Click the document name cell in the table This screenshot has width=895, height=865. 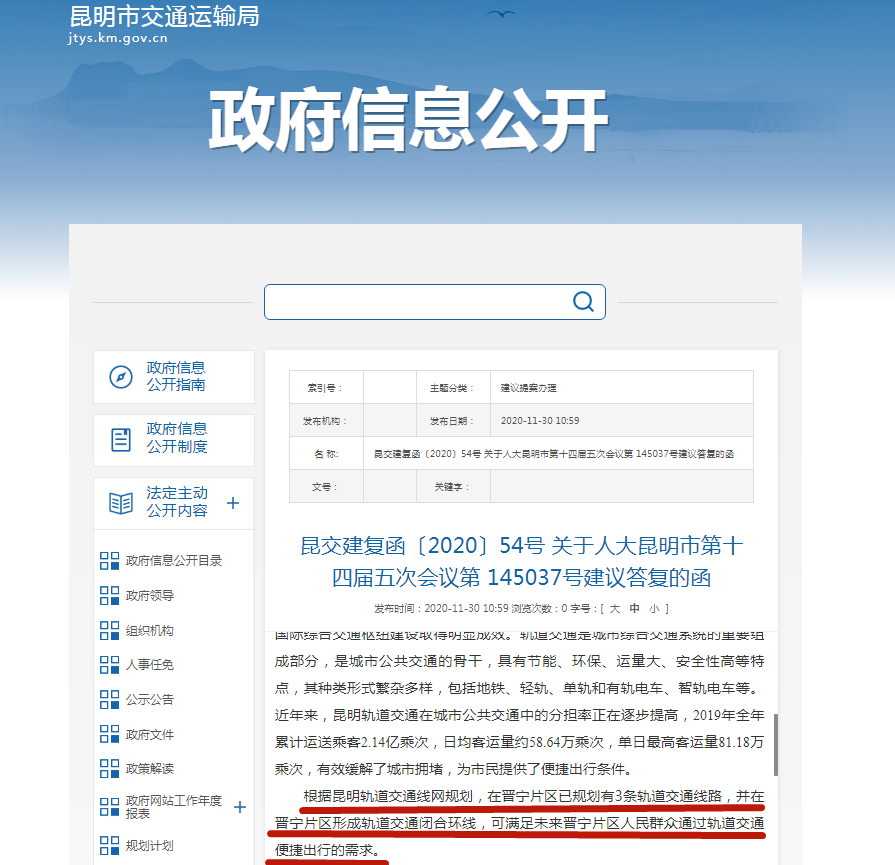(x=558, y=454)
